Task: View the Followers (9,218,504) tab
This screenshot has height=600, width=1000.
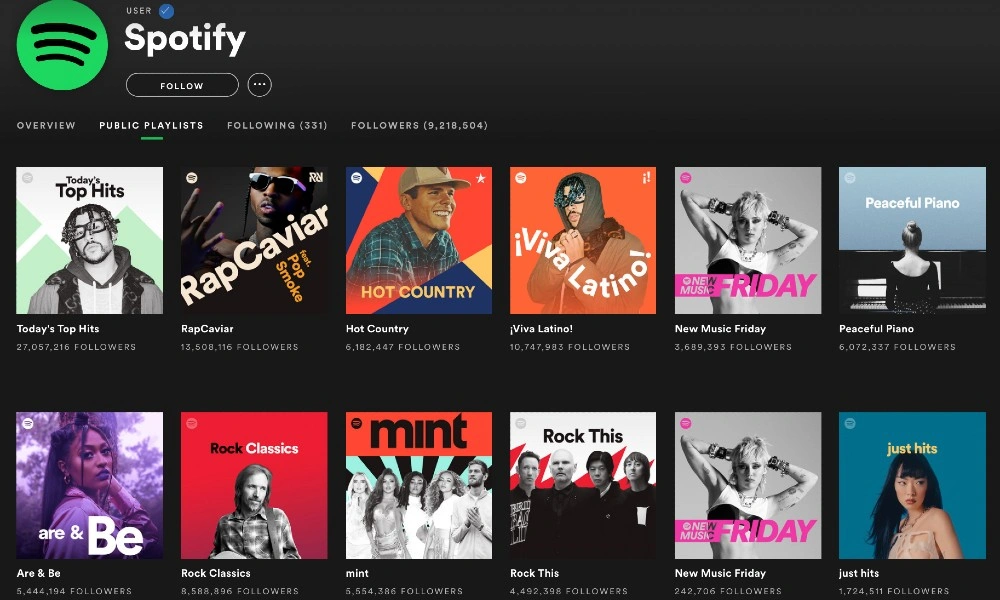Action: (x=419, y=126)
